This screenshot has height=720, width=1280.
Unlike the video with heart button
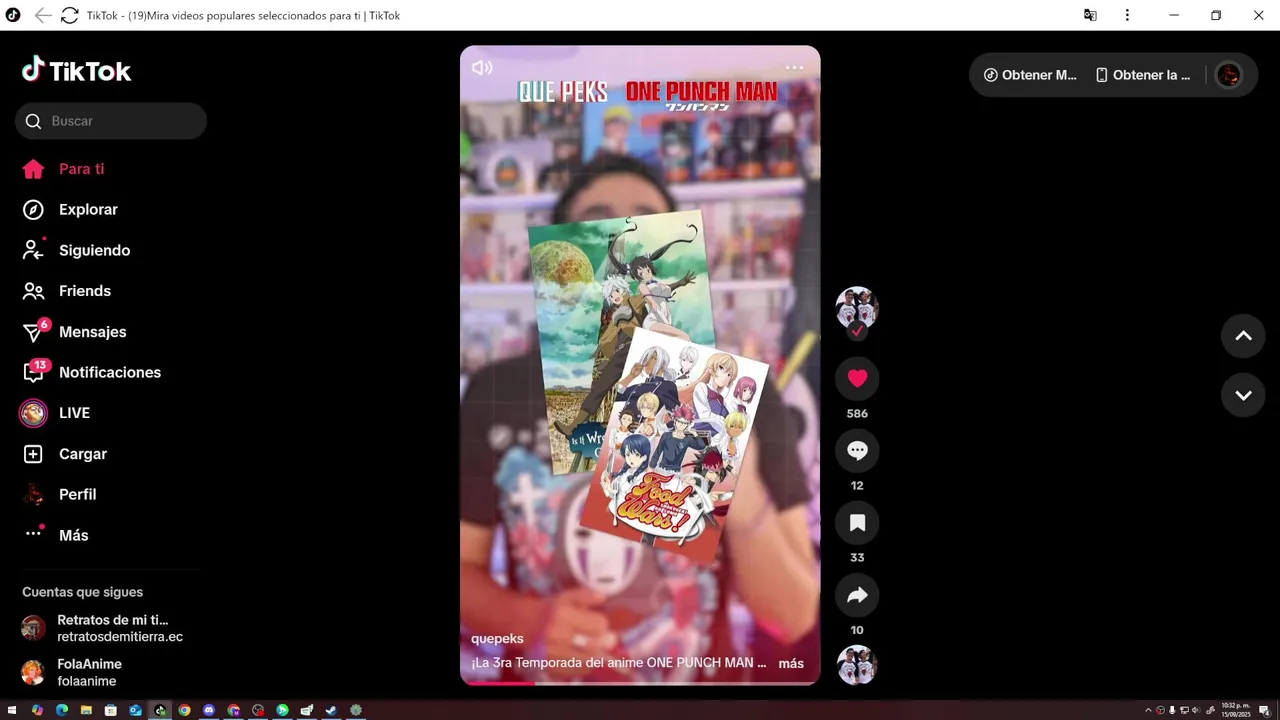pos(857,378)
